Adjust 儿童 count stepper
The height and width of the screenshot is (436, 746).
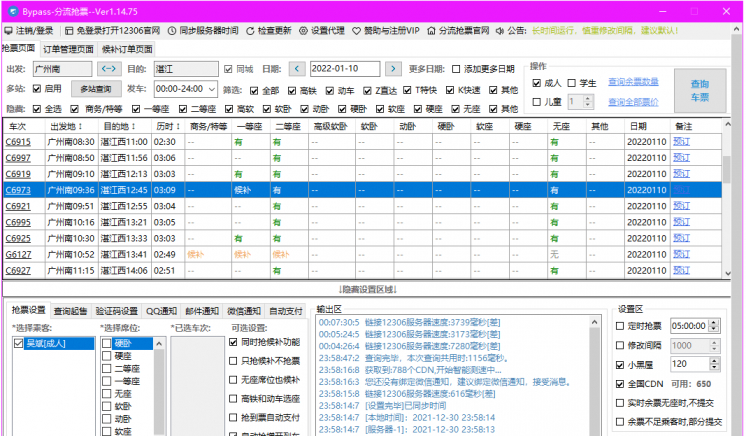(x=588, y=102)
